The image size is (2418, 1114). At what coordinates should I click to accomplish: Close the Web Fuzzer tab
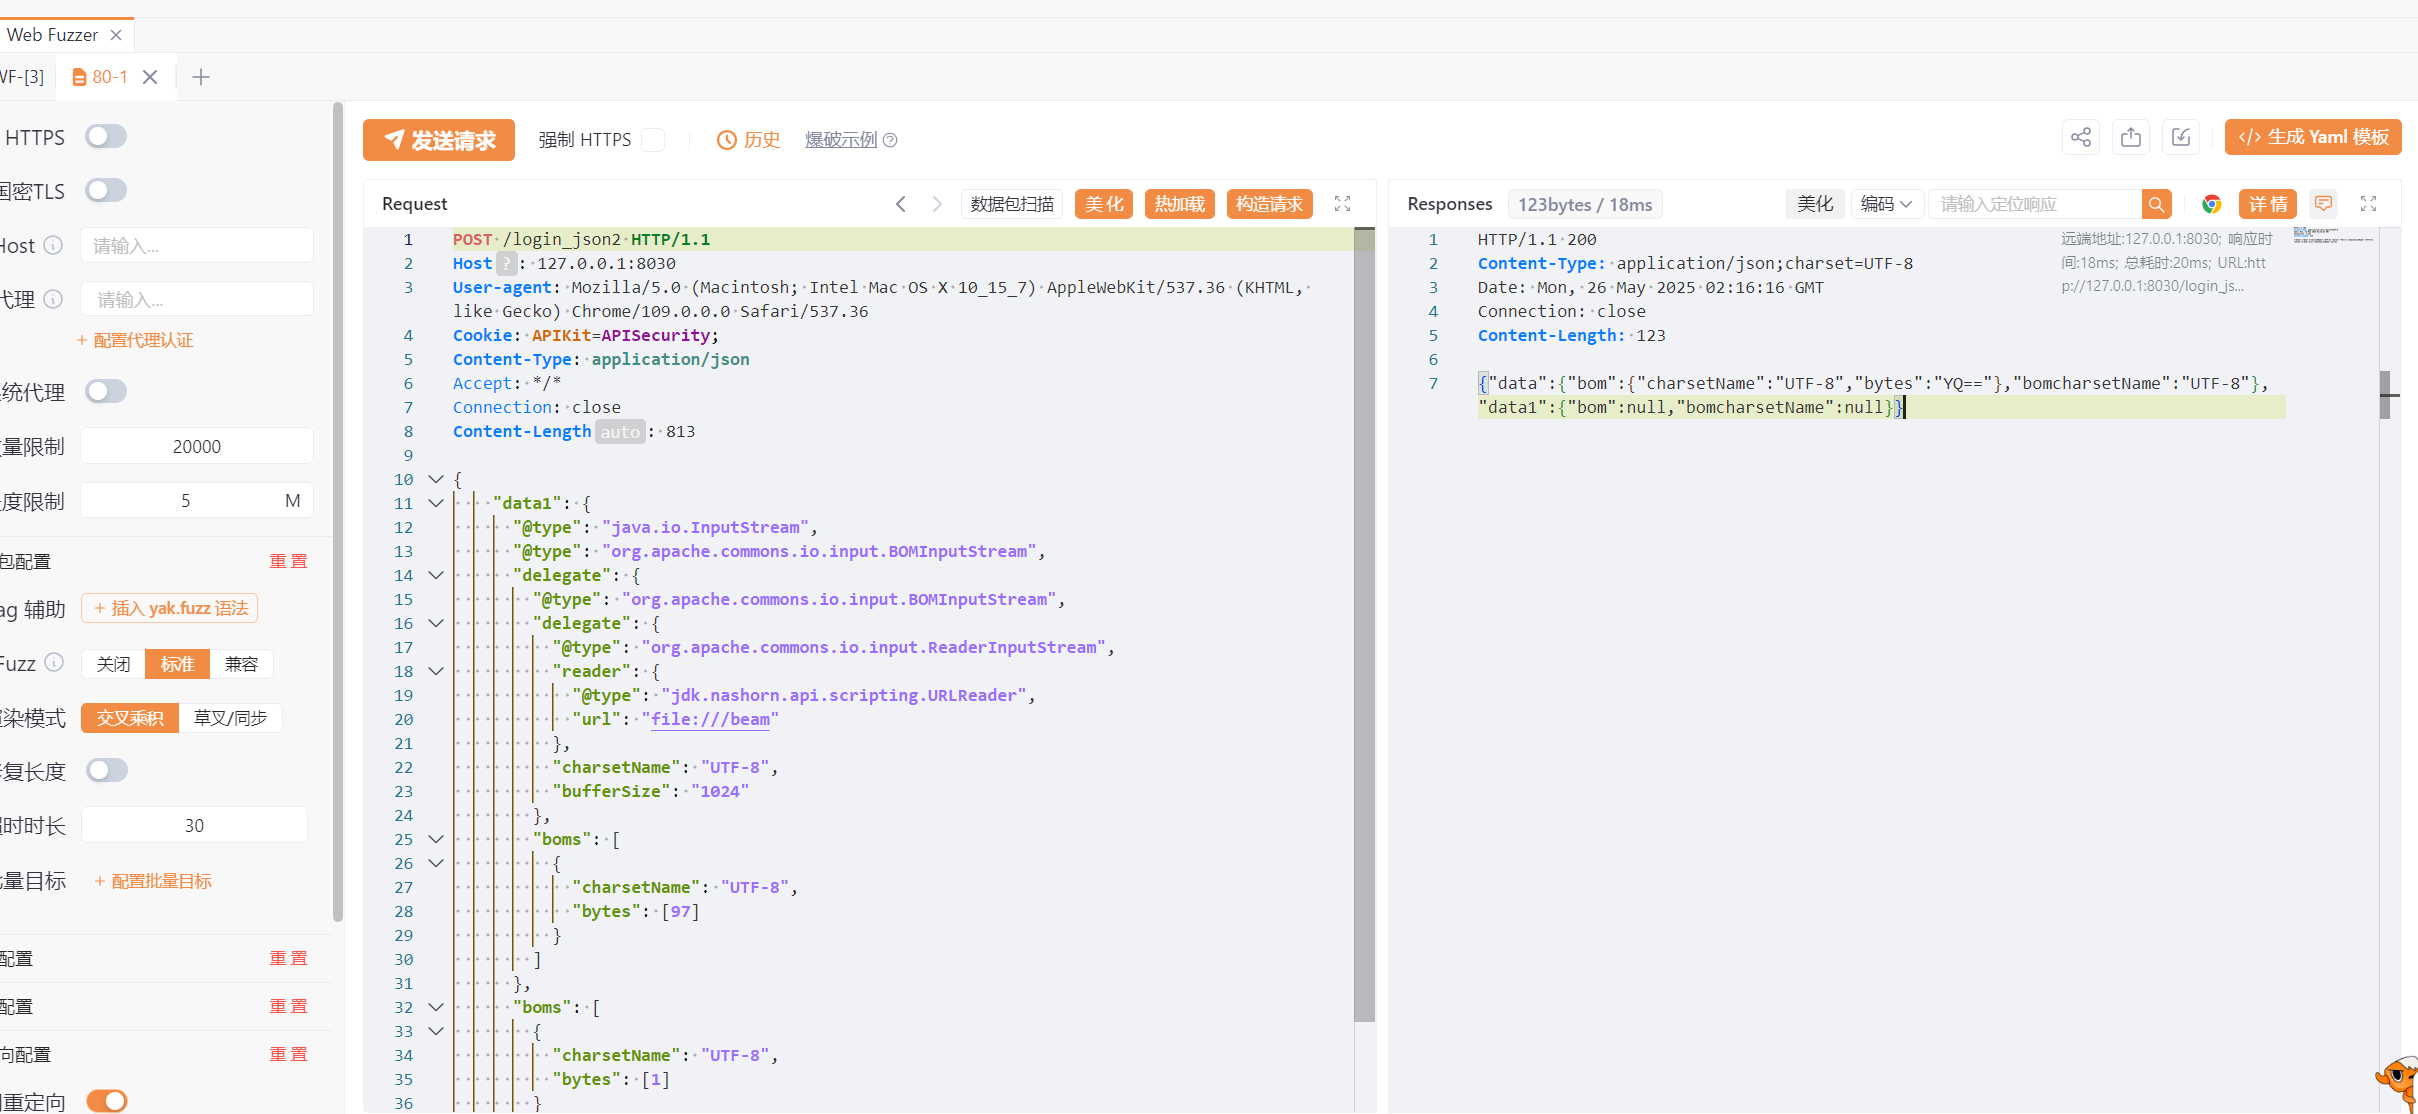(116, 35)
